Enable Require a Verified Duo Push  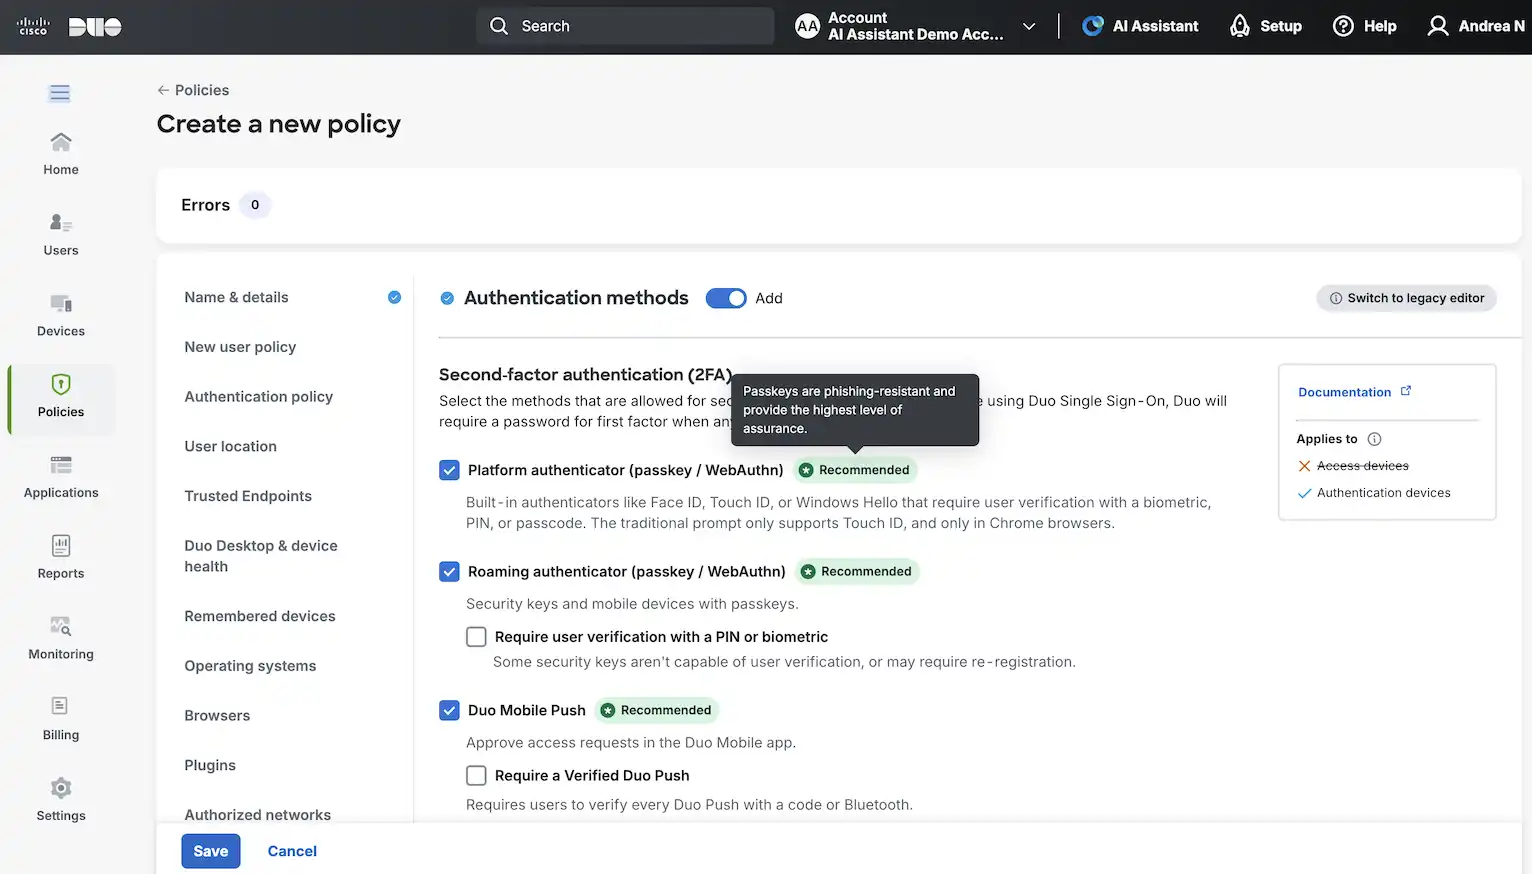pos(476,775)
